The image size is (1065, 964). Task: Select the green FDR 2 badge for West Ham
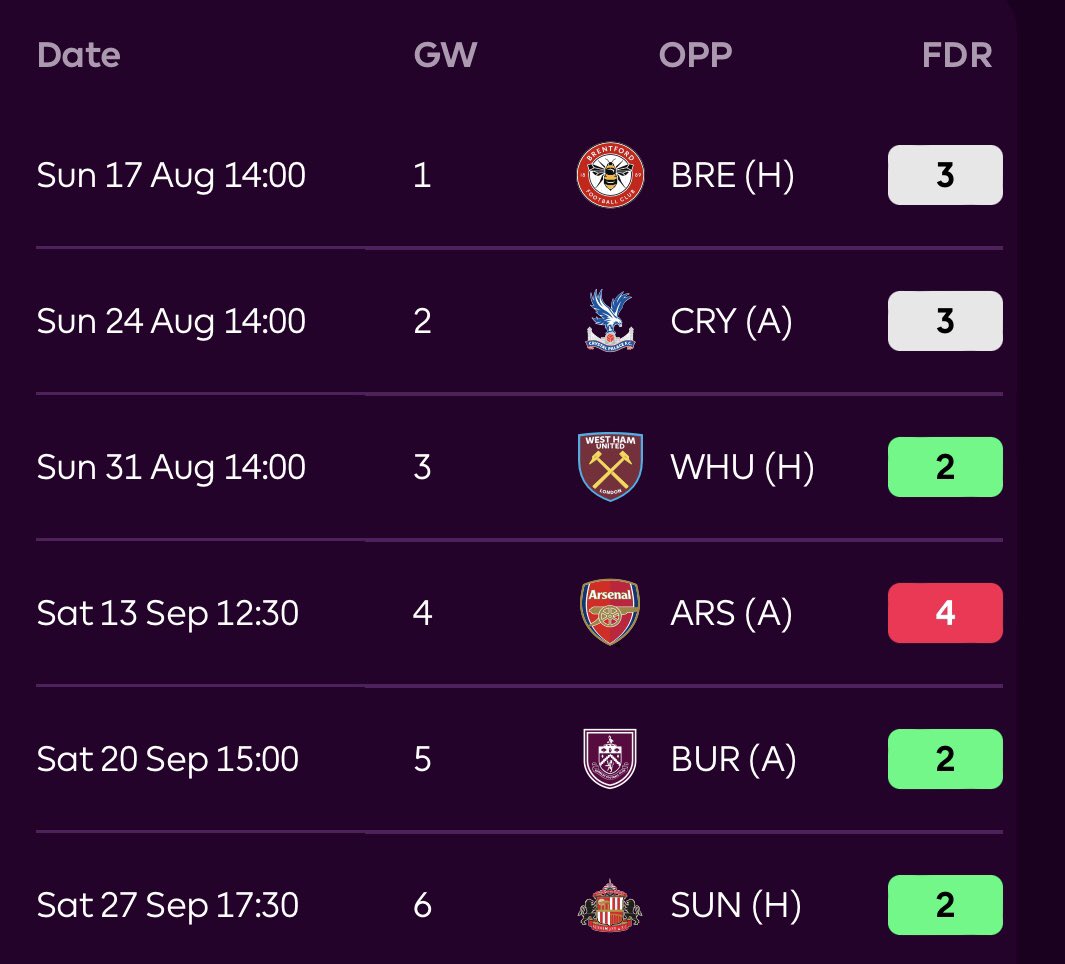click(945, 467)
